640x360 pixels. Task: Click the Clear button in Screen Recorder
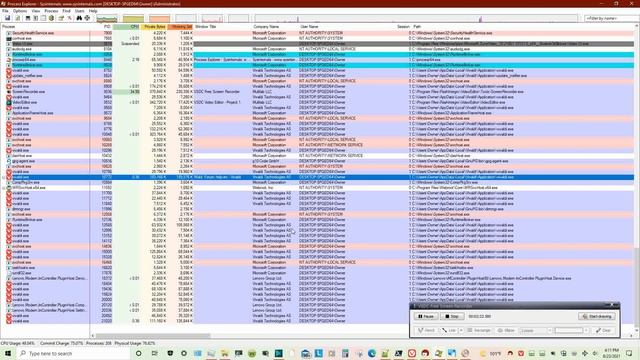[603, 330]
